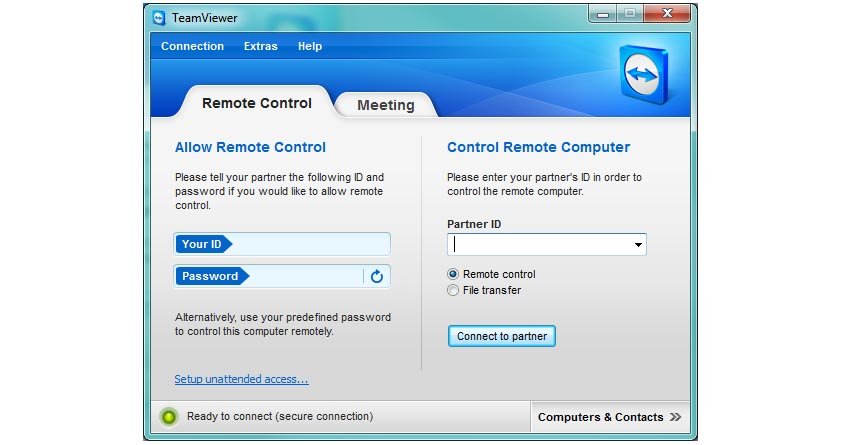Click the Your ID field
The height and width of the screenshot is (445, 841).
click(282, 244)
